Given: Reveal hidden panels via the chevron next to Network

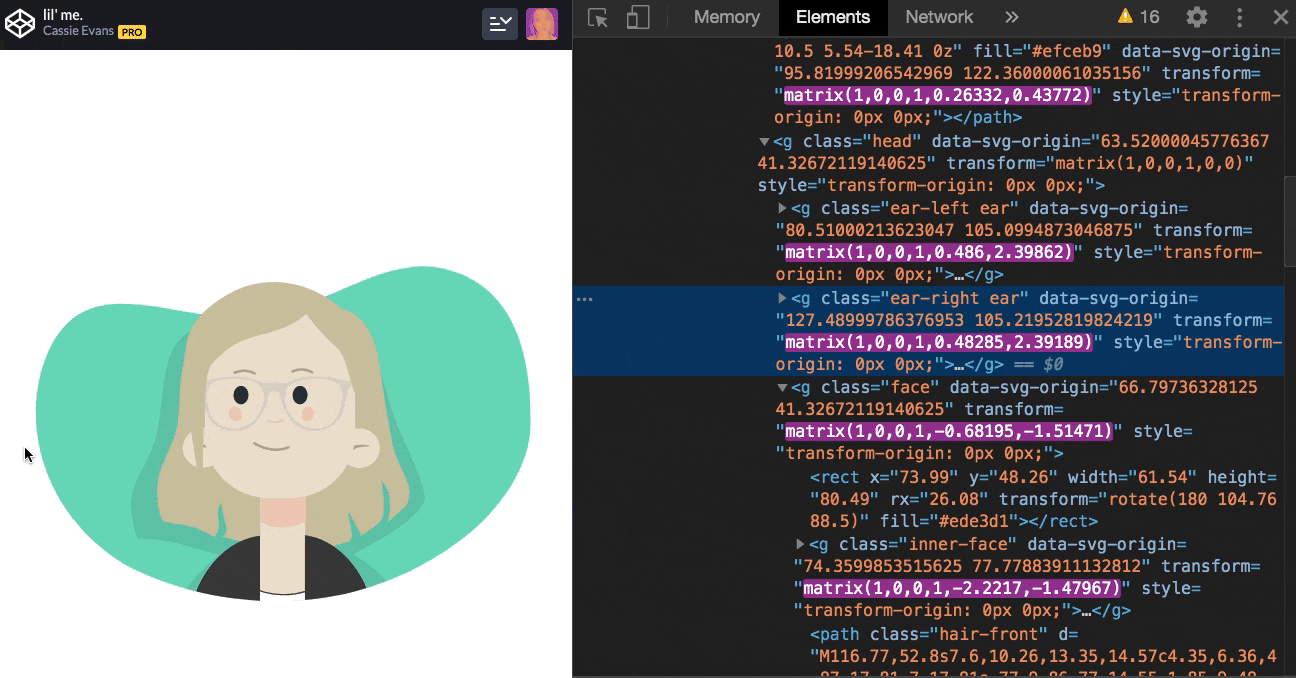Looking at the screenshot, I should (x=1012, y=17).
